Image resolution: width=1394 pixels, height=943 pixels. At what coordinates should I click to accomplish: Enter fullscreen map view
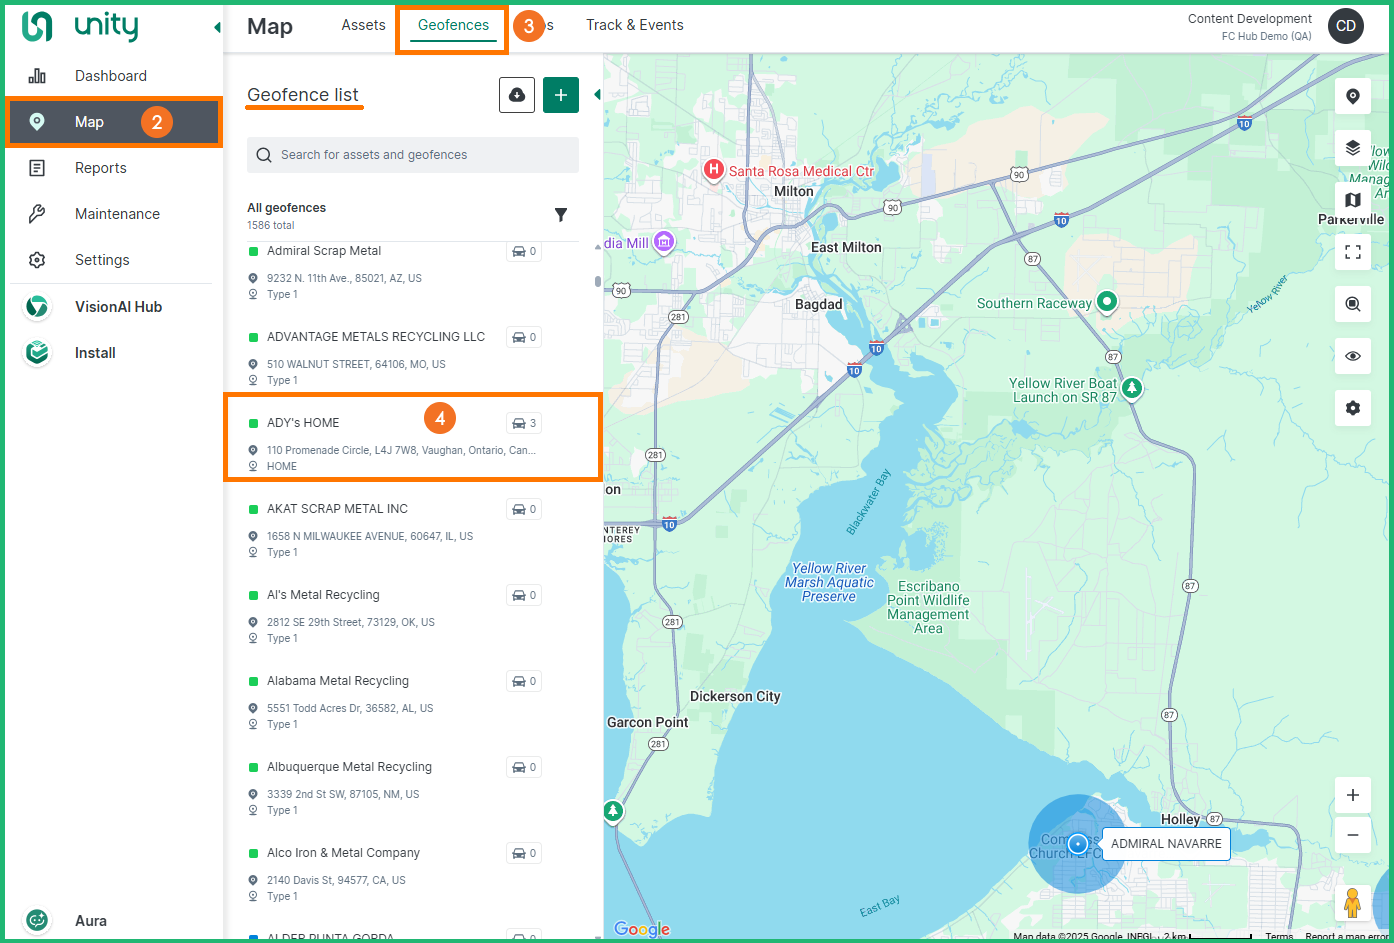[x=1352, y=252]
